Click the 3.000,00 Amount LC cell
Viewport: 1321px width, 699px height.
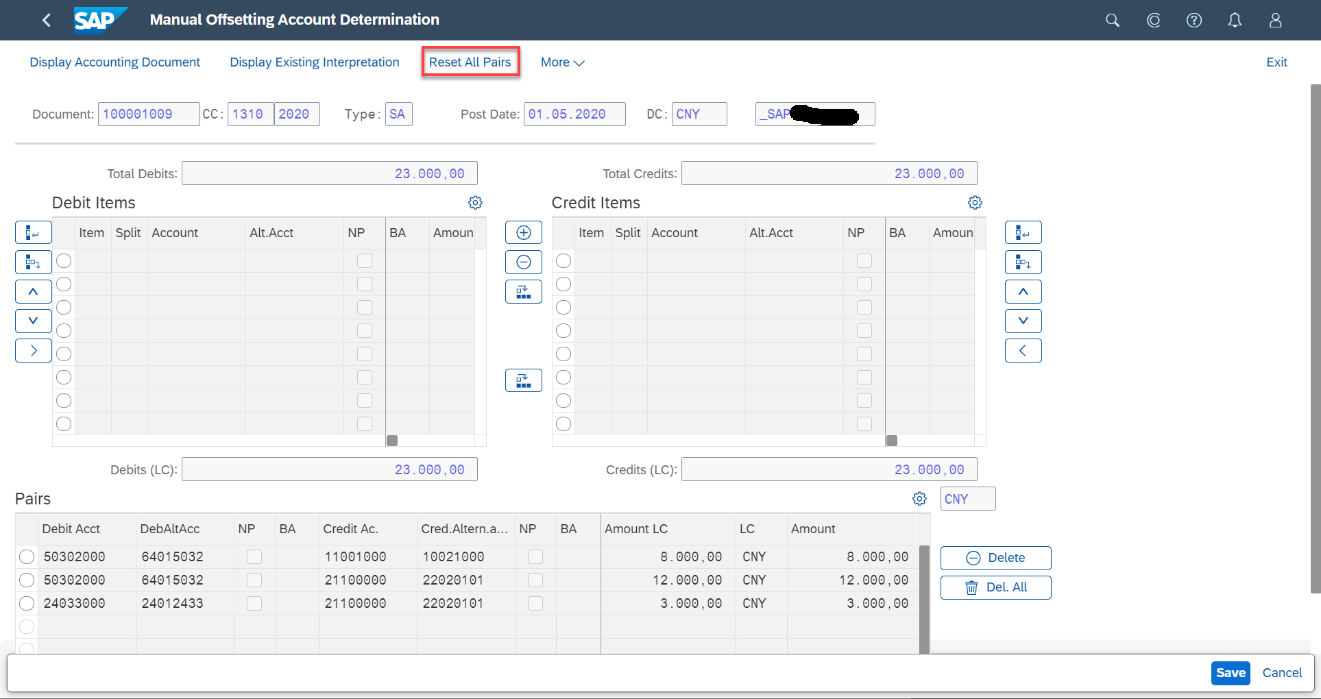click(x=668, y=603)
